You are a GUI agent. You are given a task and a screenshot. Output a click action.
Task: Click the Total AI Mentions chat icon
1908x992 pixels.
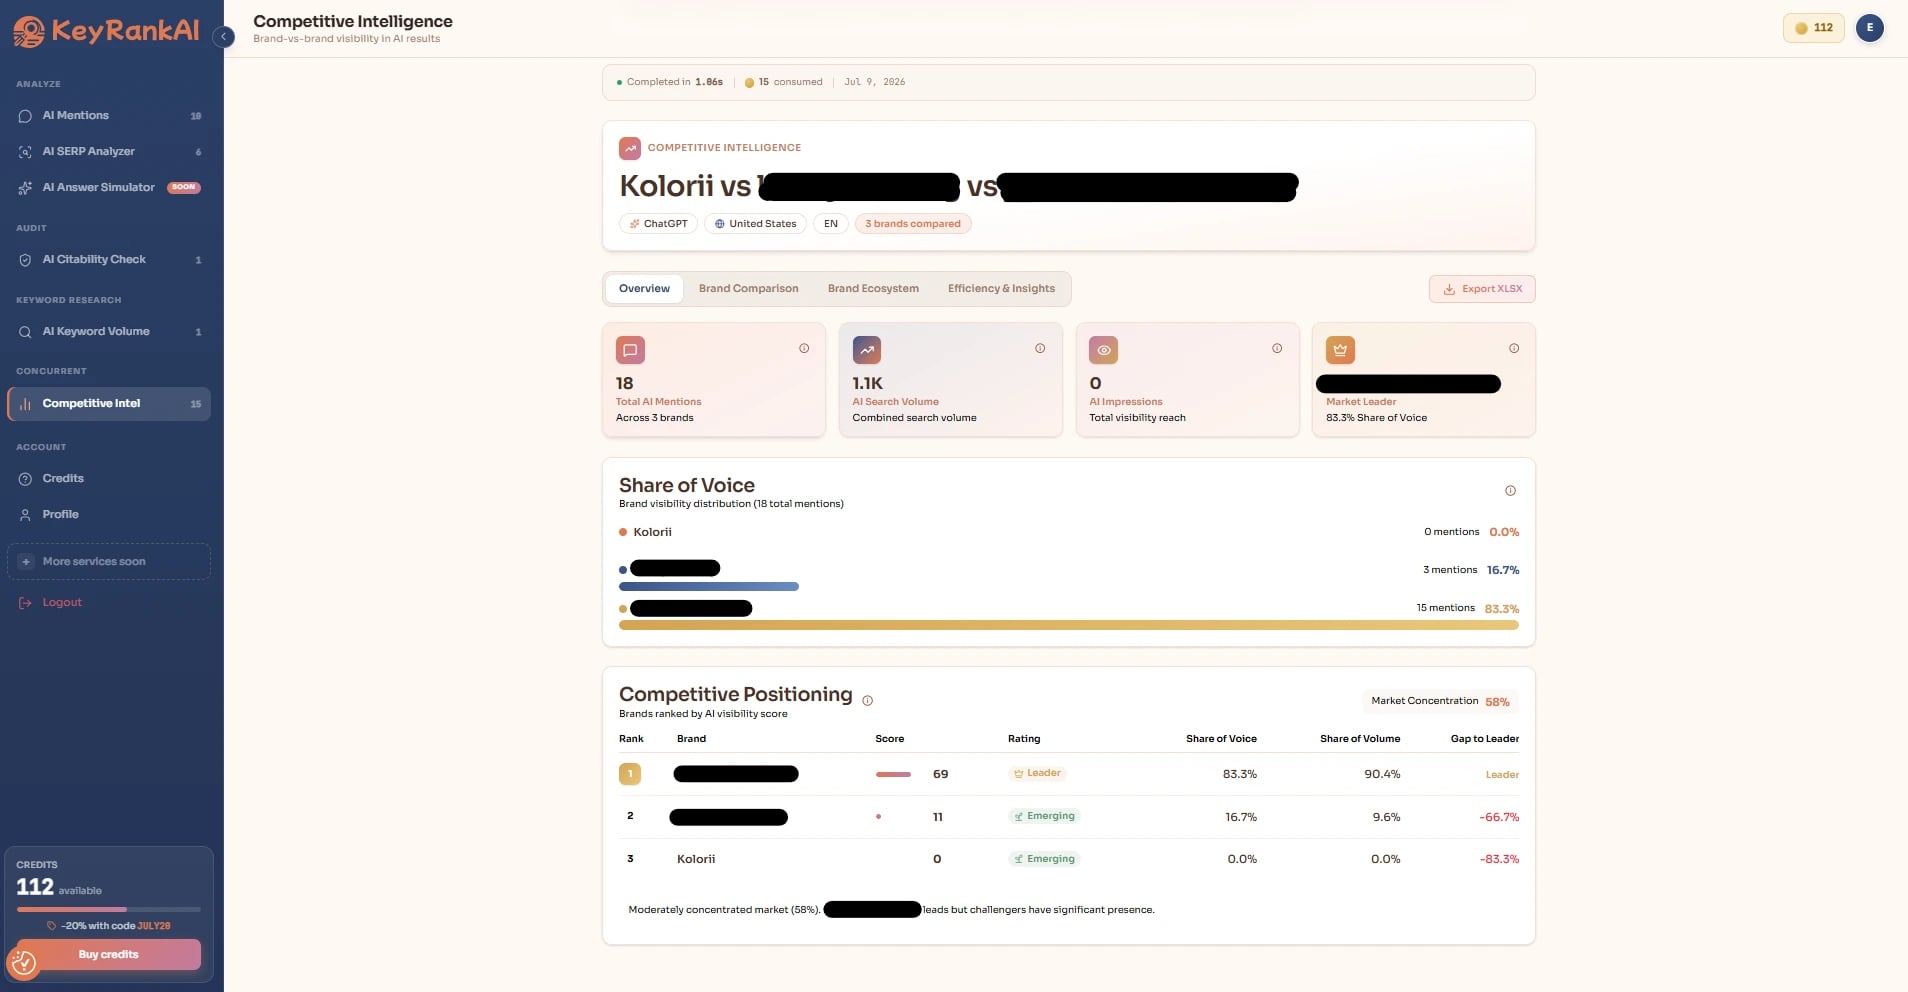pyautogui.click(x=630, y=350)
